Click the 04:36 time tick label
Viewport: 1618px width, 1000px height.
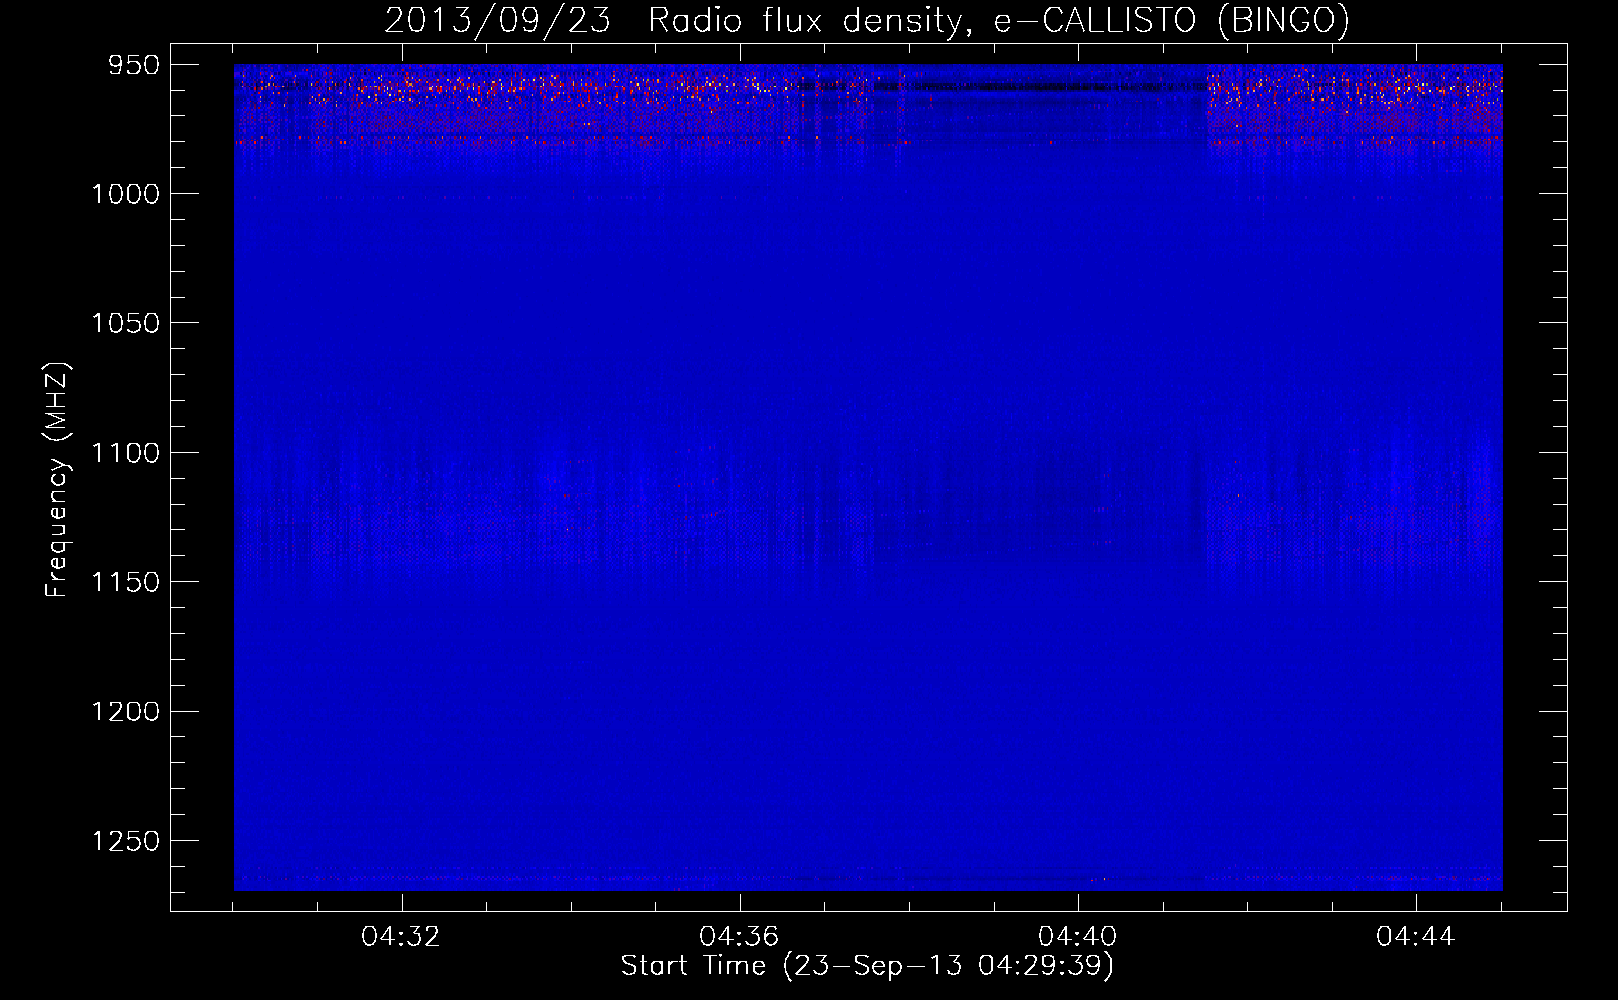[x=739, y=937]
